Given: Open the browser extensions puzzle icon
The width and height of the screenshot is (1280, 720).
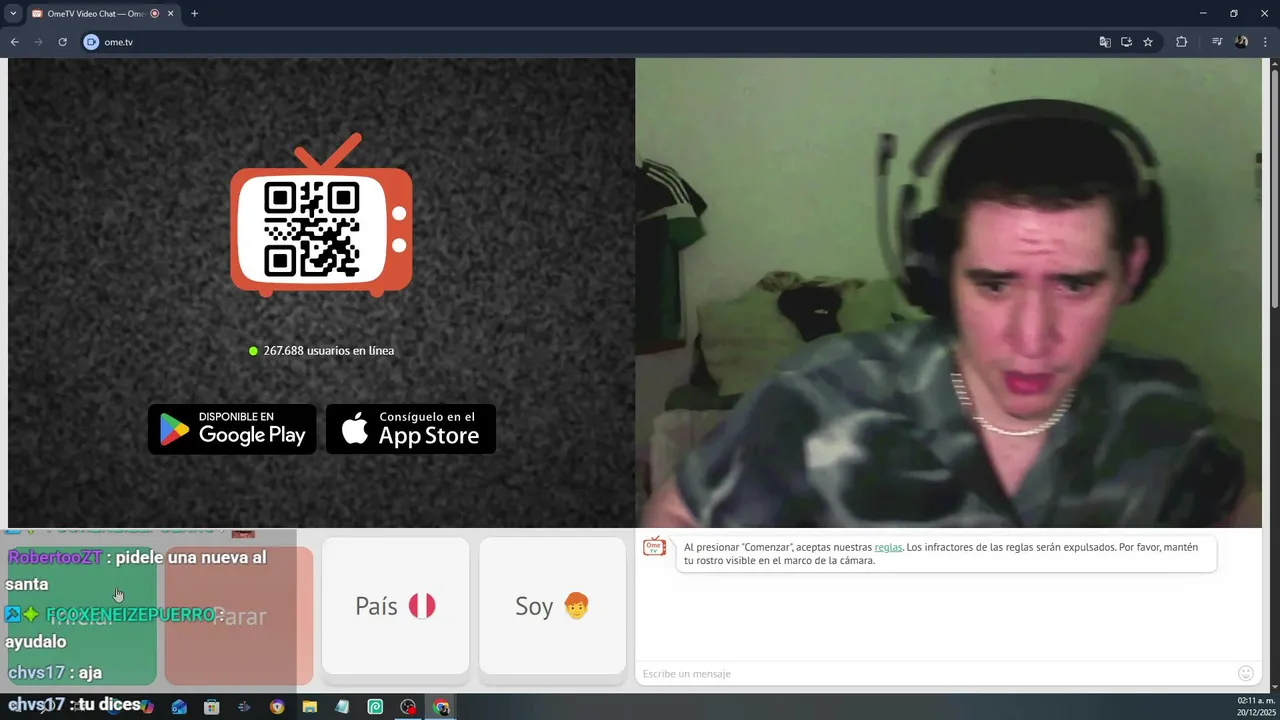Looking at the screenshot, I should (1181, 42).
